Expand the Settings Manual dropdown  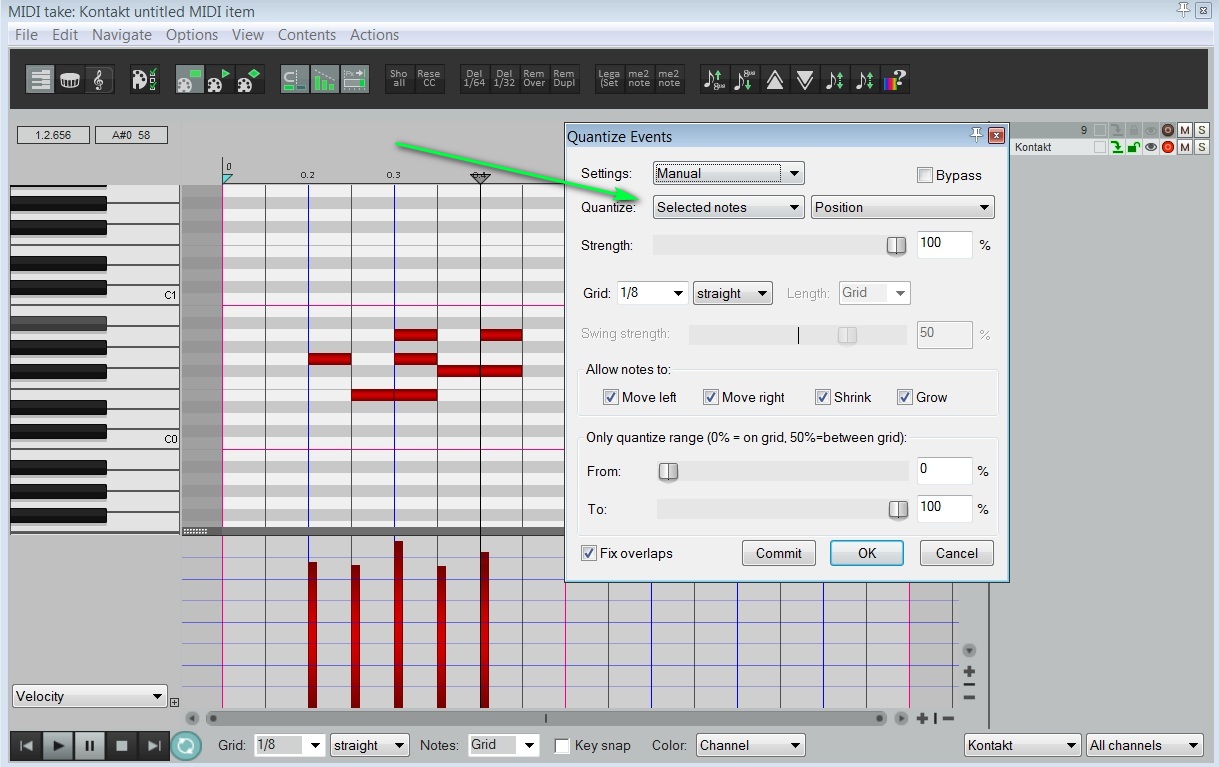pos(728,173)
